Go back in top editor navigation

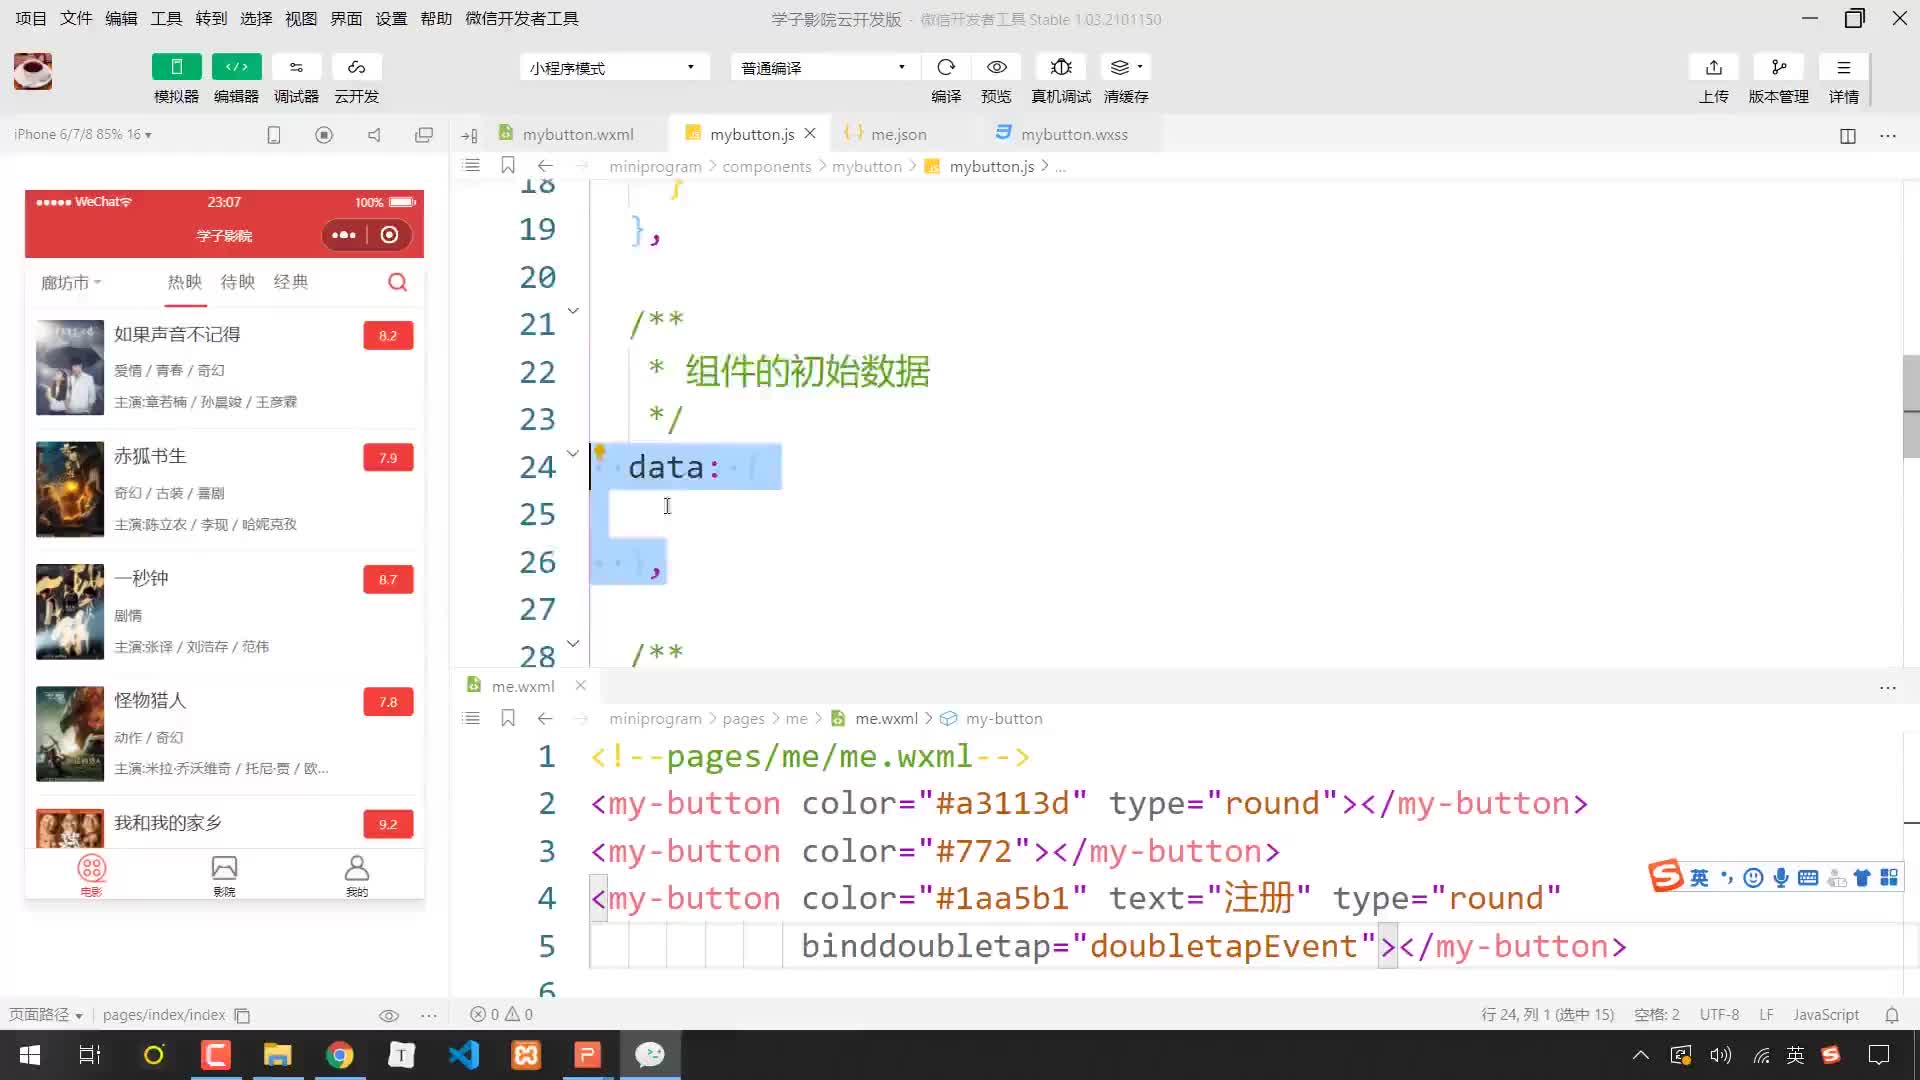click(x=545, y=166)
